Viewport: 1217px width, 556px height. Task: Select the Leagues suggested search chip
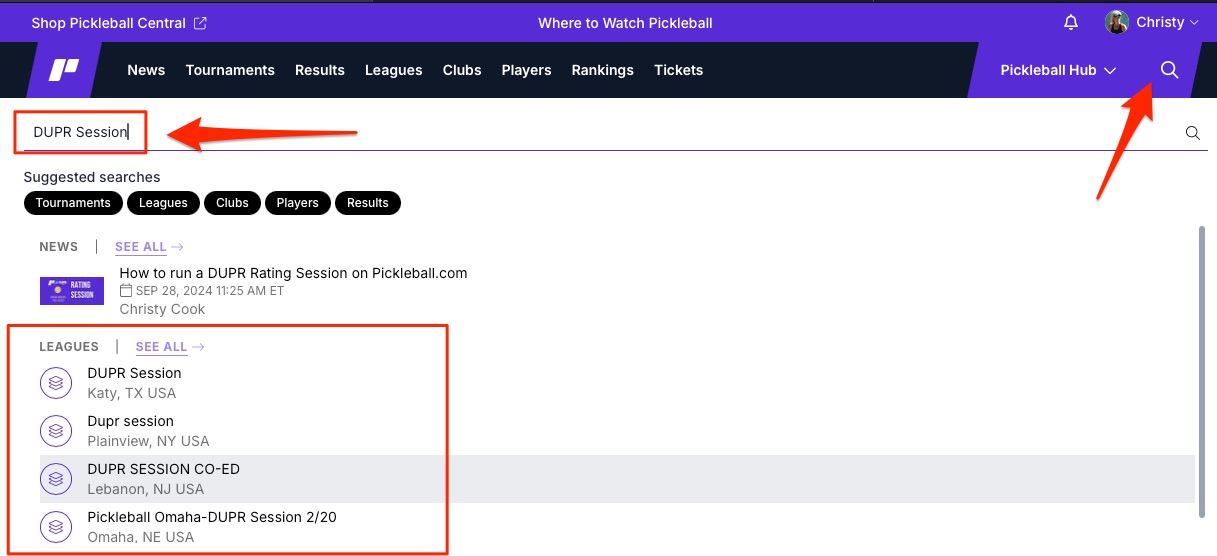point(163,203)
